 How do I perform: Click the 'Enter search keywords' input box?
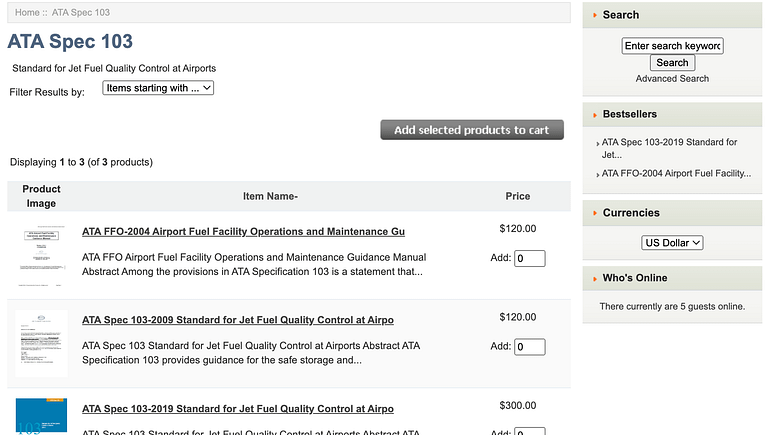tap(672, 46)
